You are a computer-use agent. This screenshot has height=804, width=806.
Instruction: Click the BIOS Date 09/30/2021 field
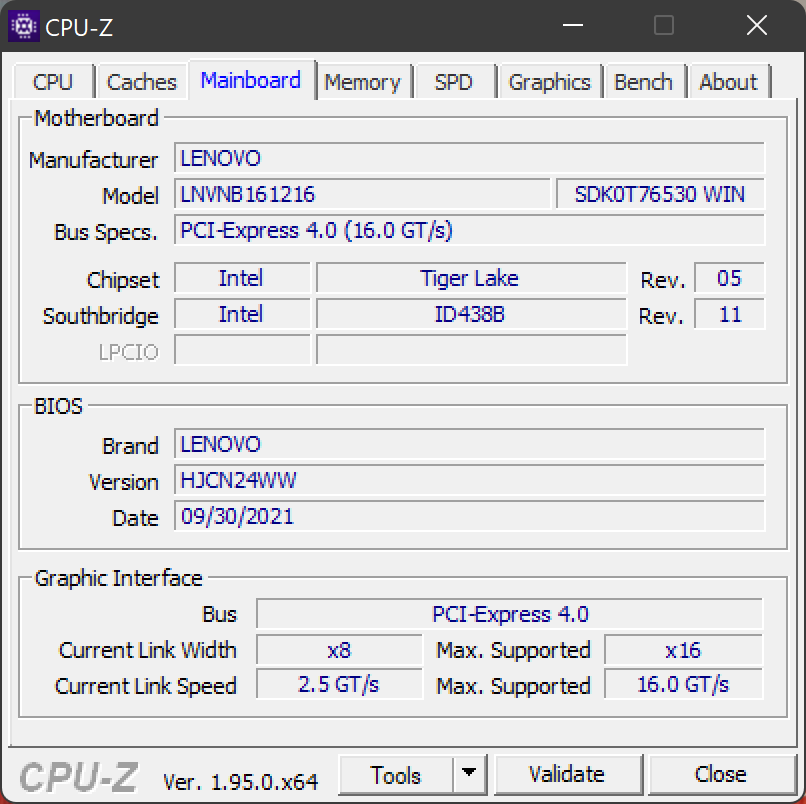click(x=469, y=516)
